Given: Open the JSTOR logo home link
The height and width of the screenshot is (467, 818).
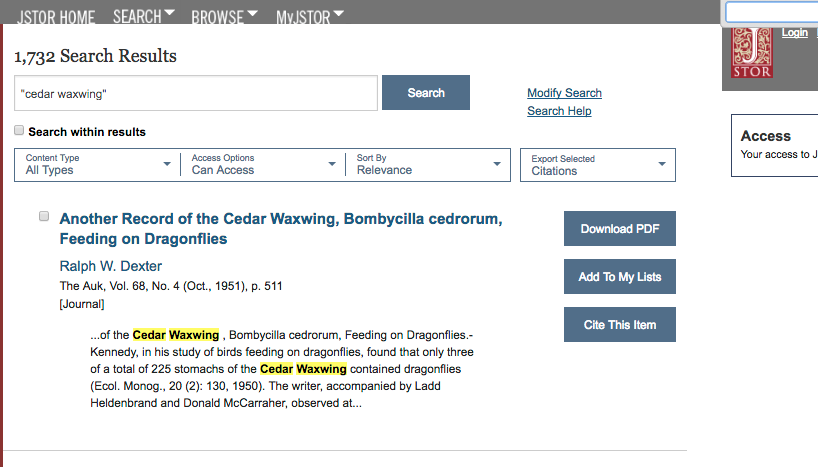Looking at the screenshot, I should pos(752,52).
